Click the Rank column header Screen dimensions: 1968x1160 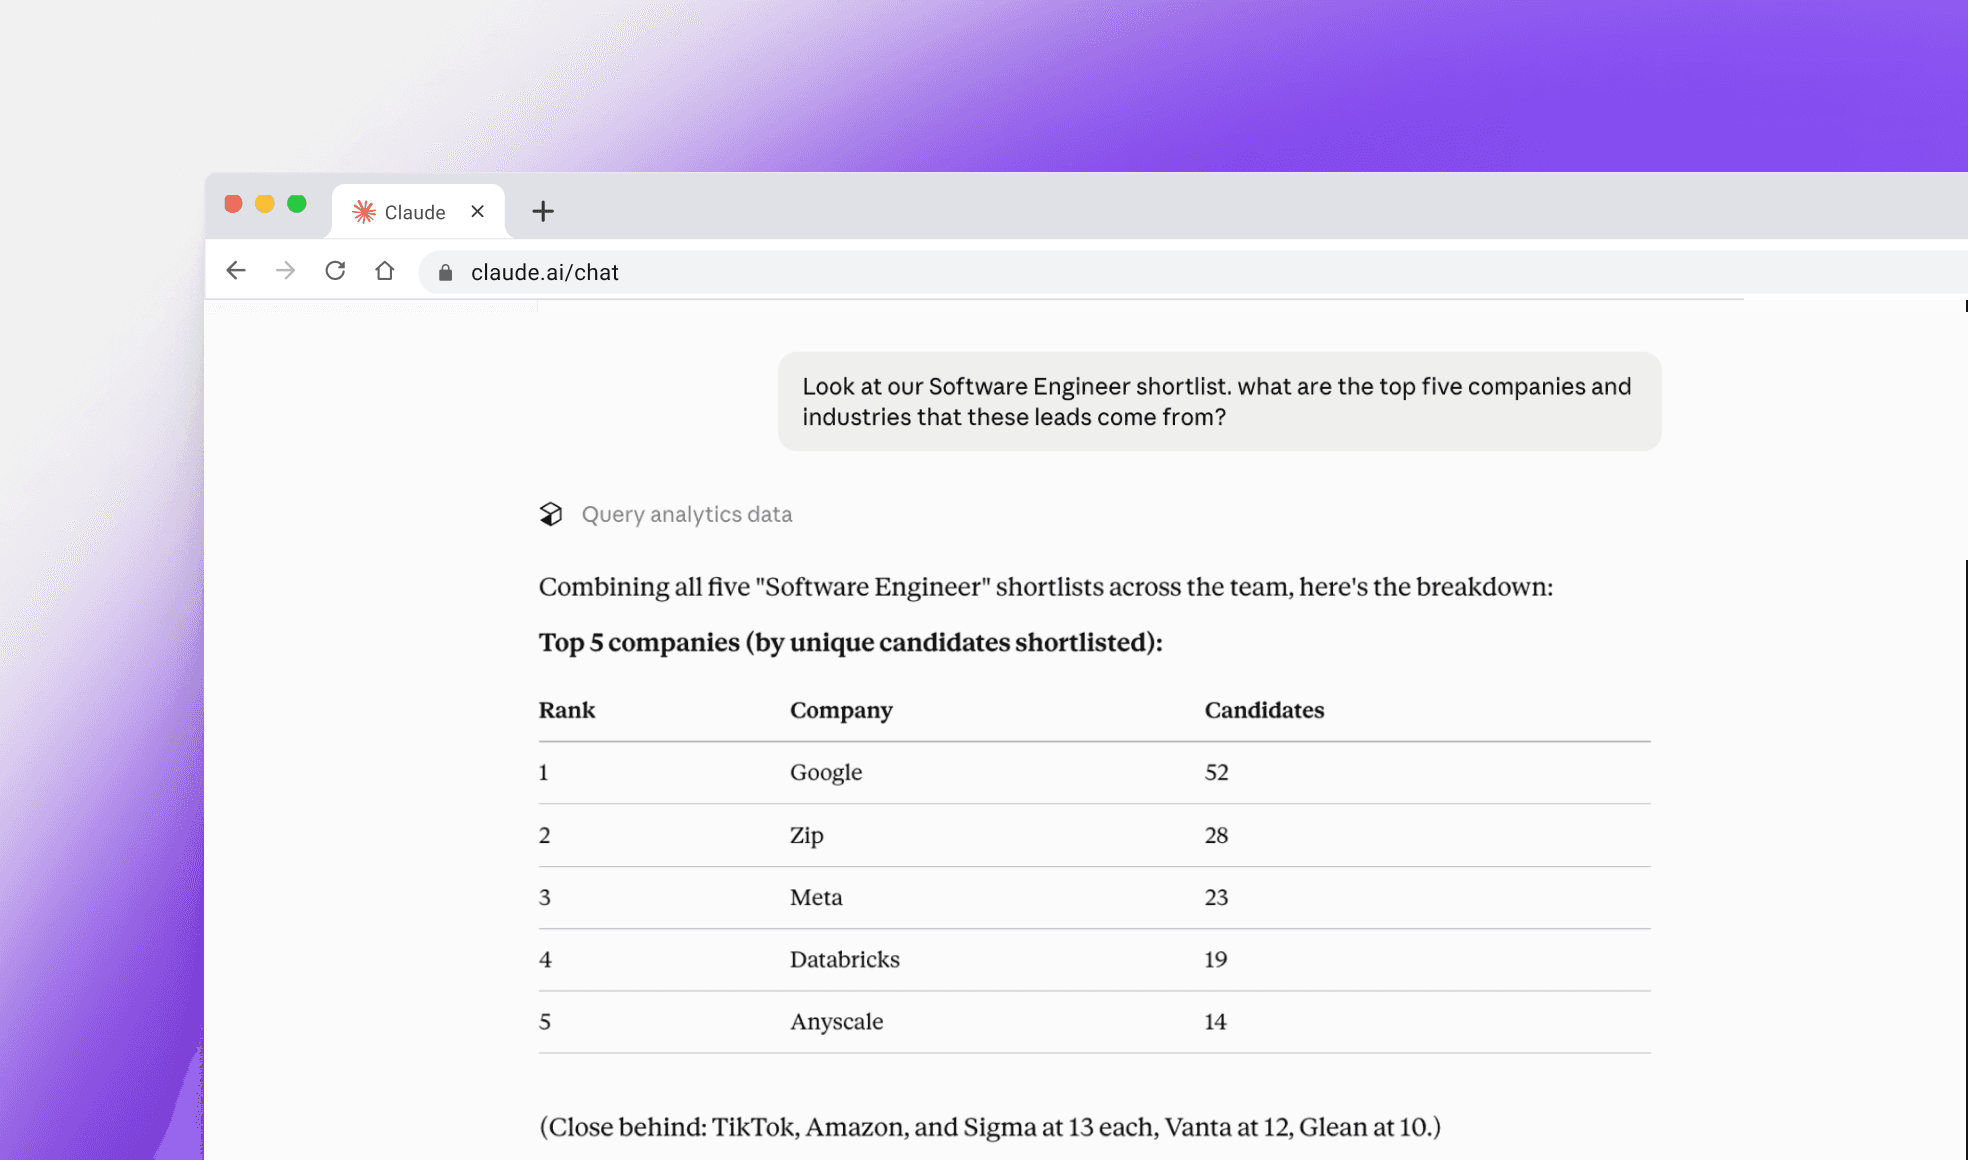pyautogui.click(x=567, y=710)
